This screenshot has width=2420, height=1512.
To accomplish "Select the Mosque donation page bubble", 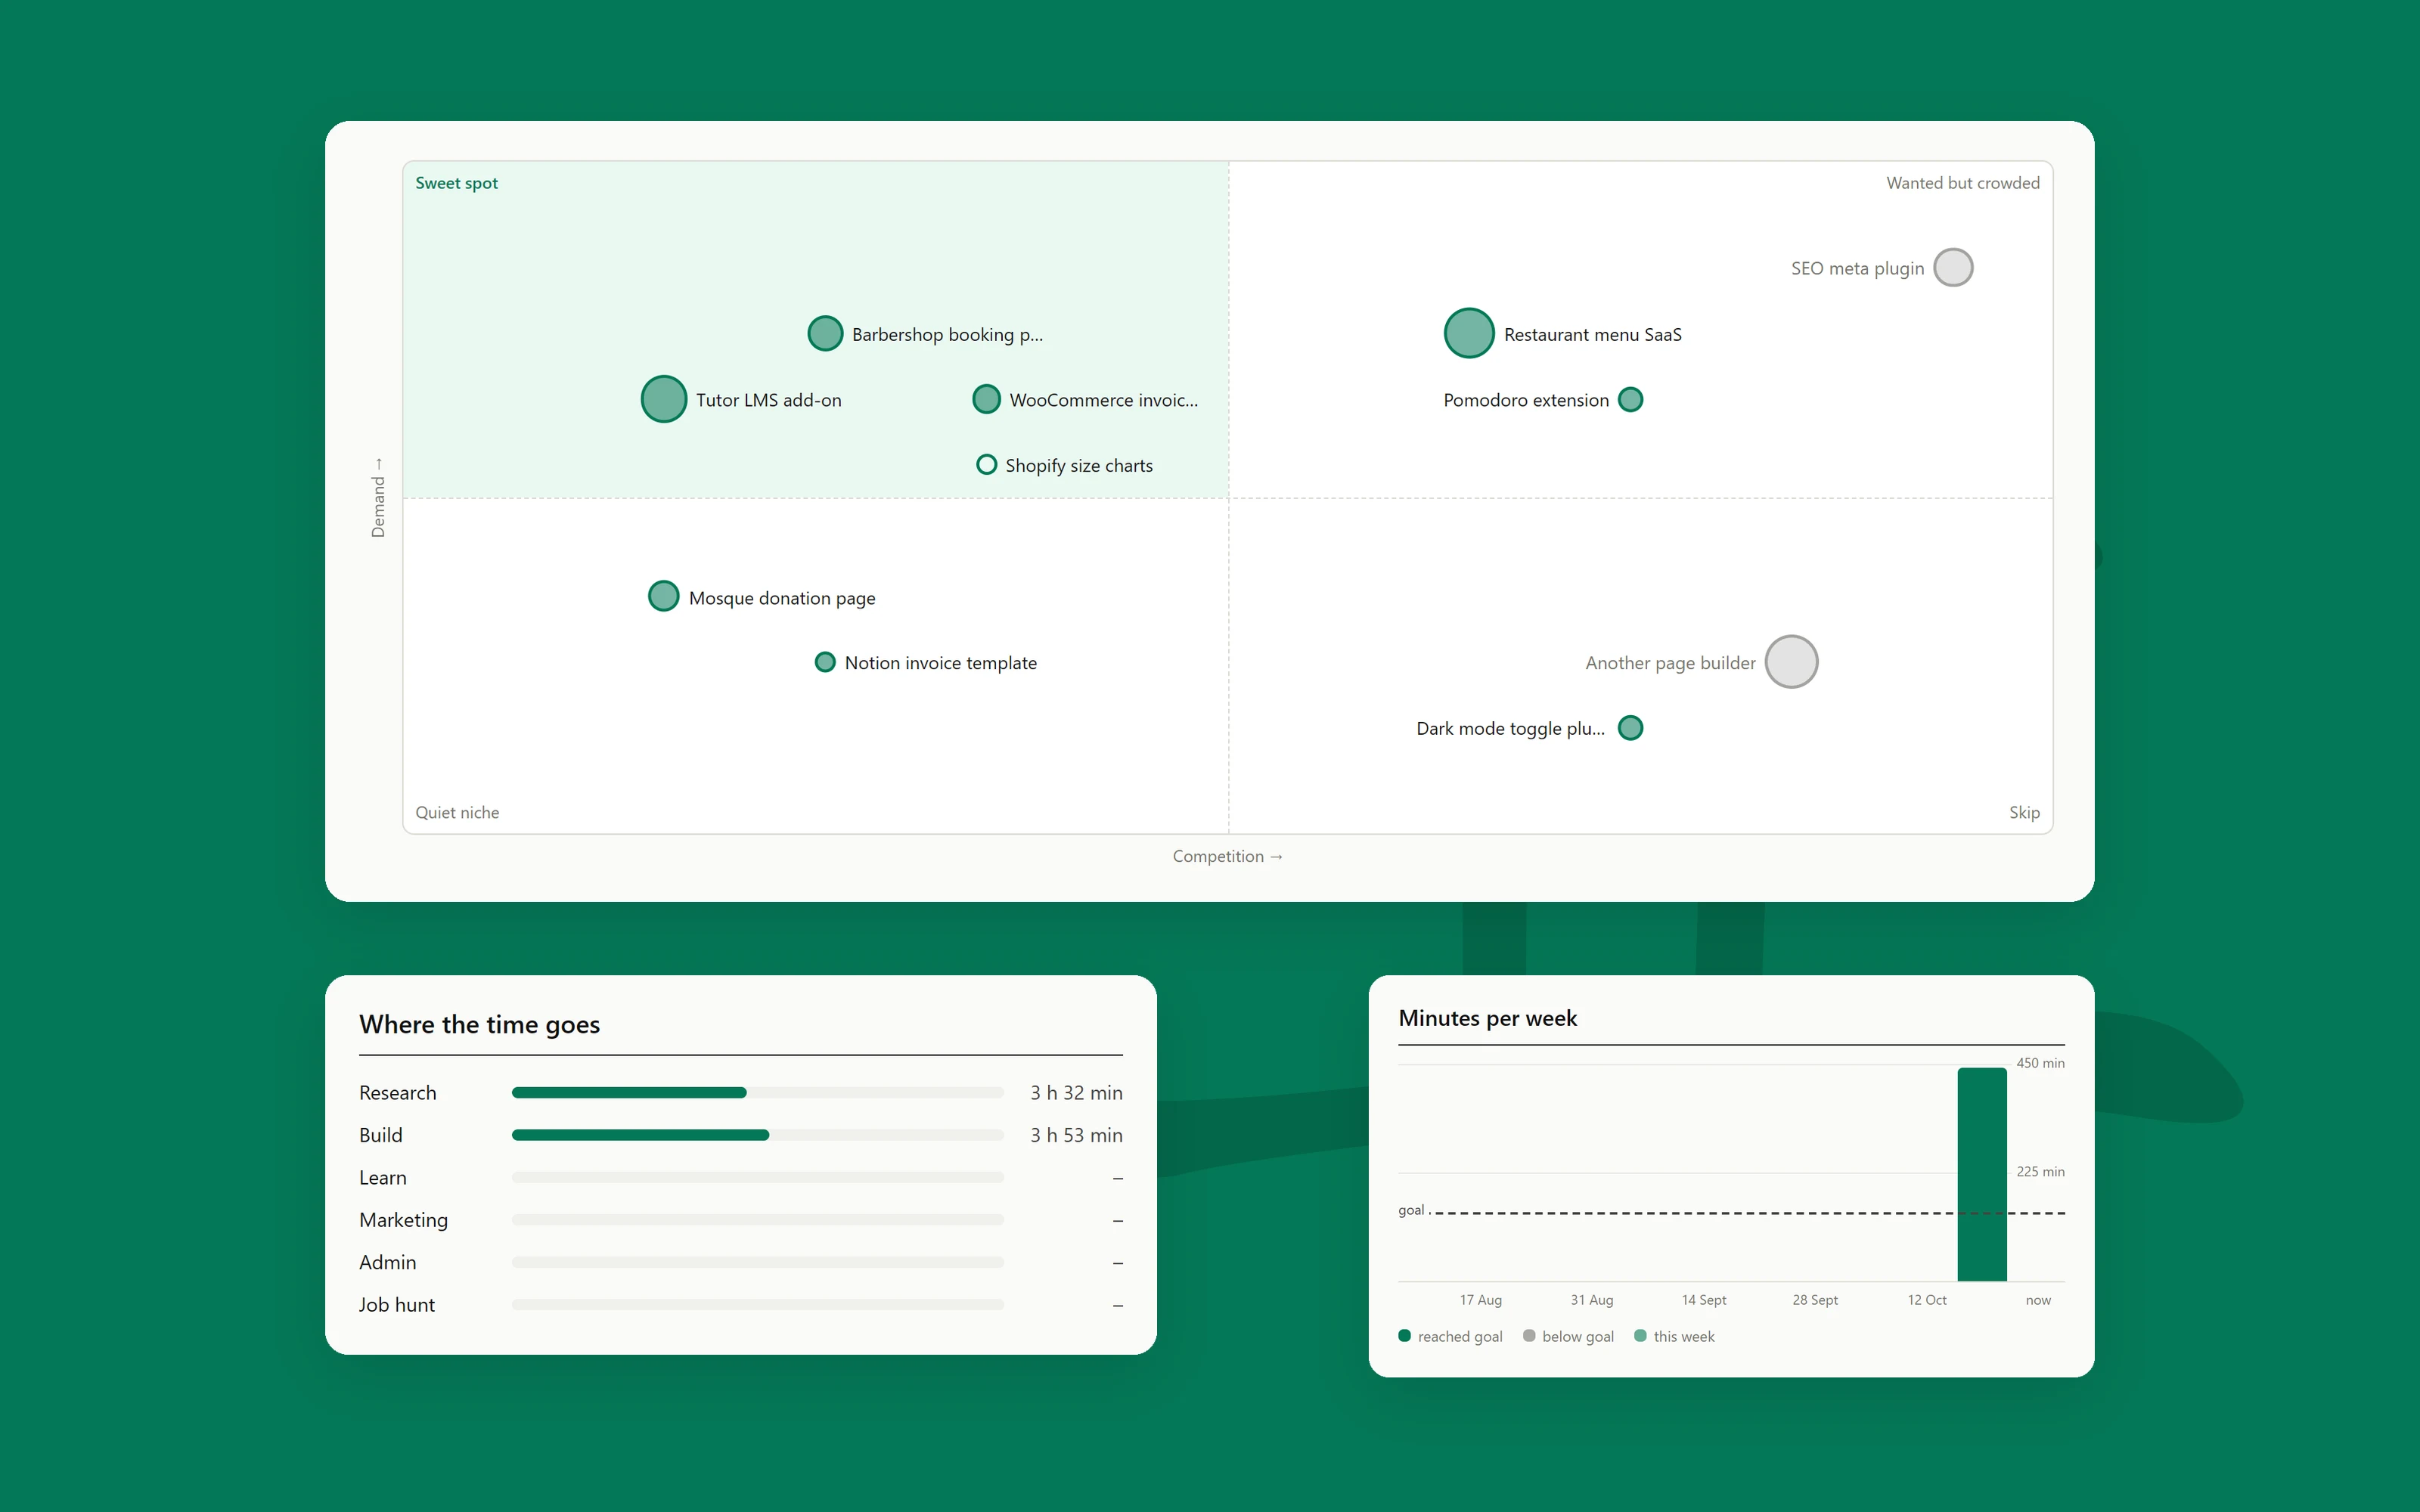I will click(664, 596).
